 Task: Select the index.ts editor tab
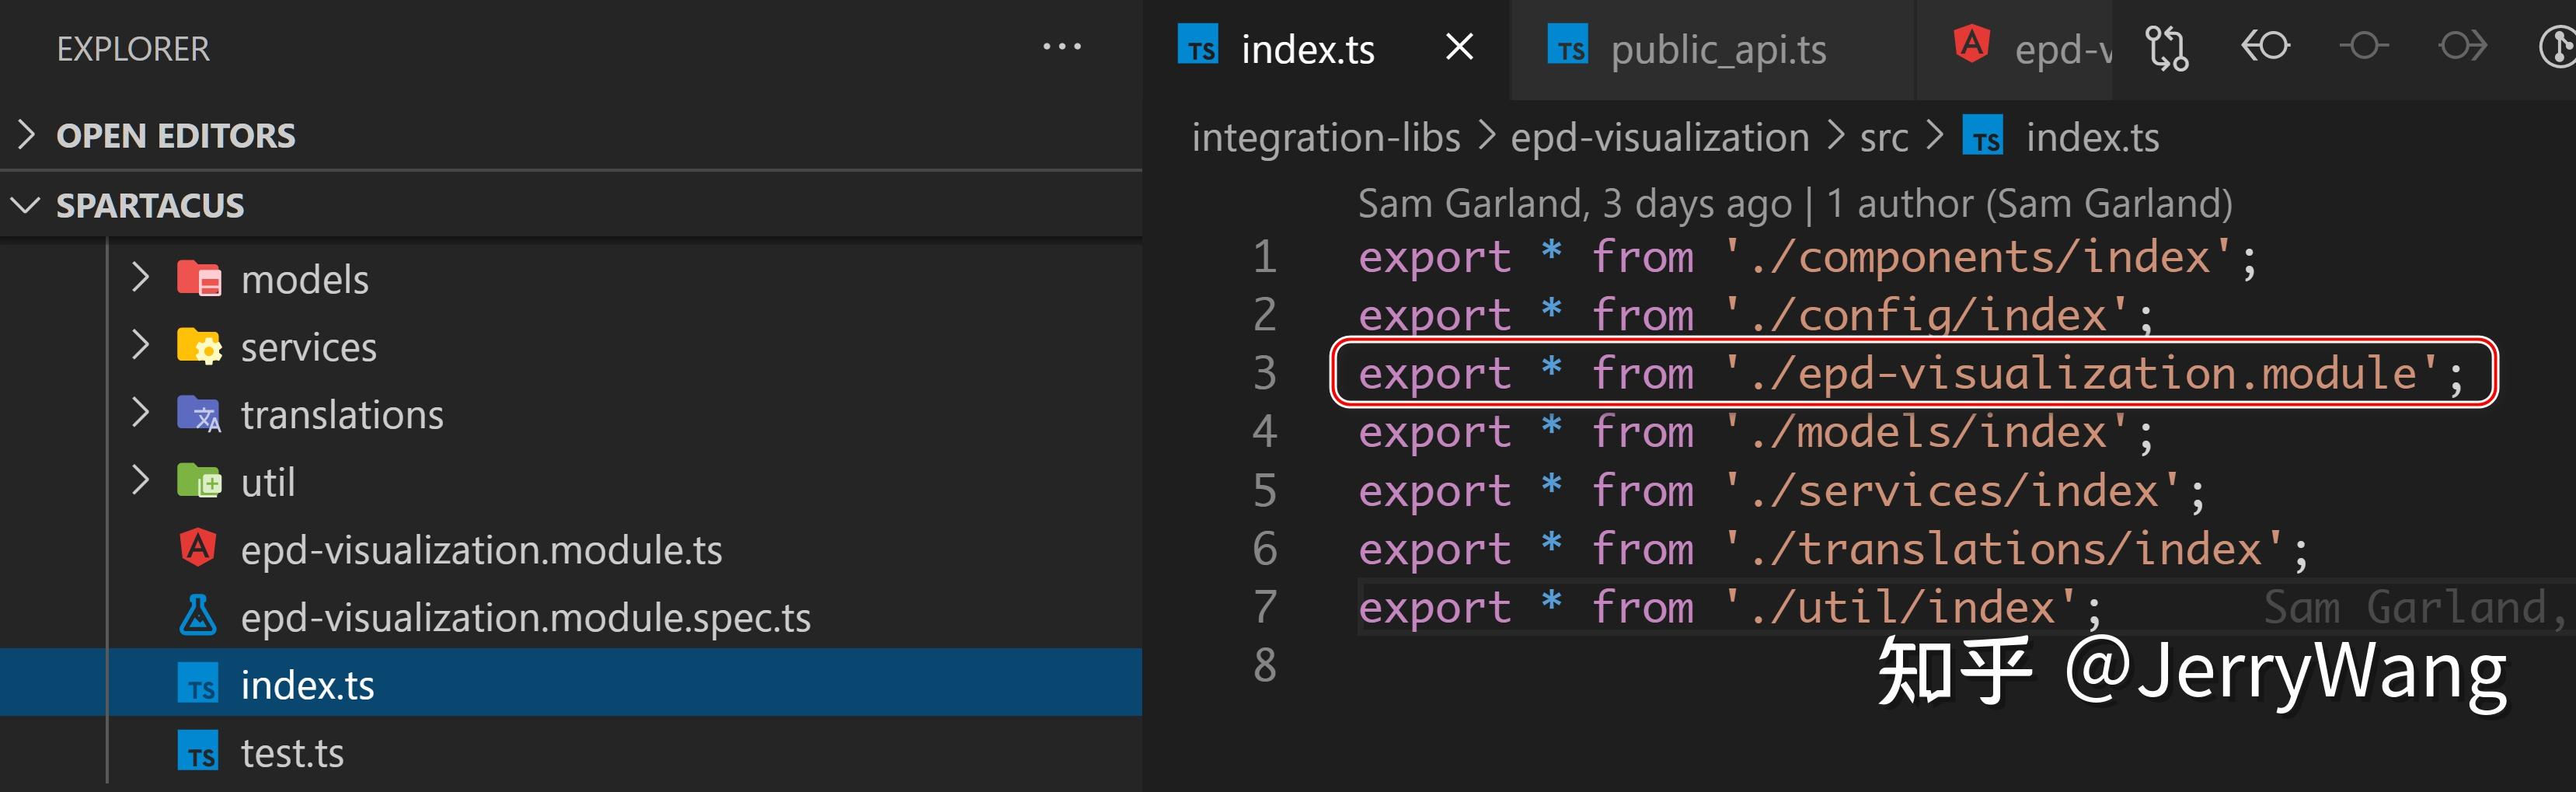point(1326,49)
